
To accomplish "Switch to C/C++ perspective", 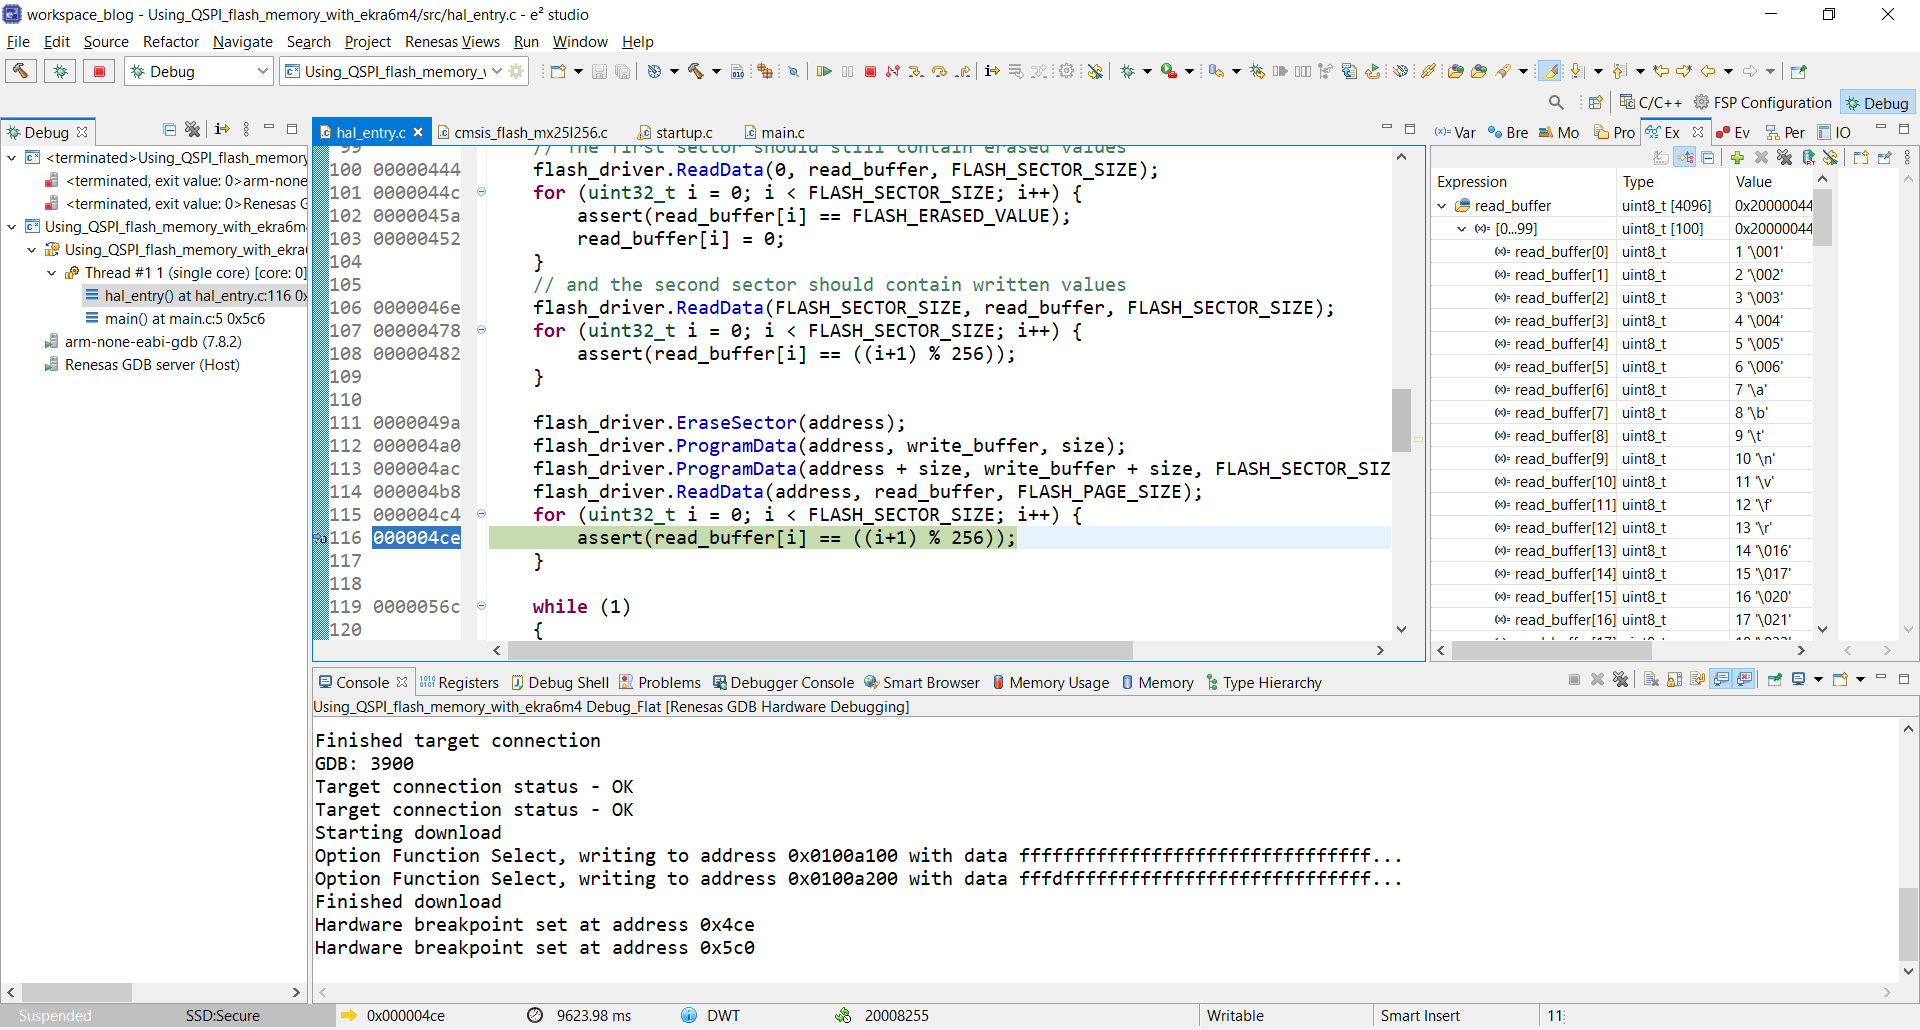I will [x=1650, y=102].
